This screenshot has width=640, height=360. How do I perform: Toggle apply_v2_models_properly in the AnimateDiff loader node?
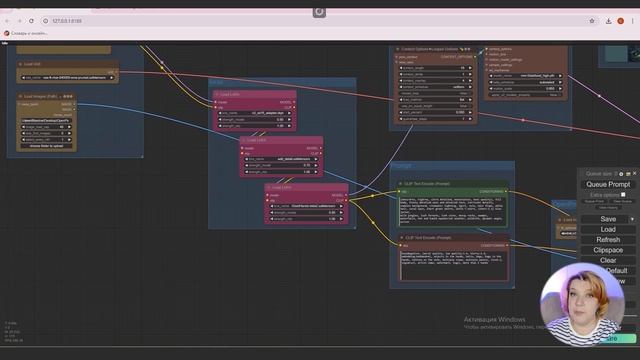click(525, 95)
